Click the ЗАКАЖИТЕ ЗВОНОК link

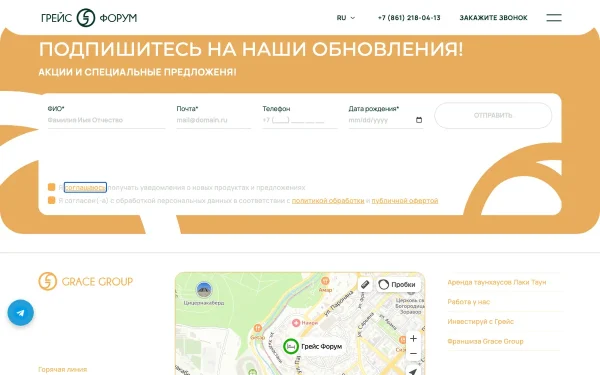point(494,18)
